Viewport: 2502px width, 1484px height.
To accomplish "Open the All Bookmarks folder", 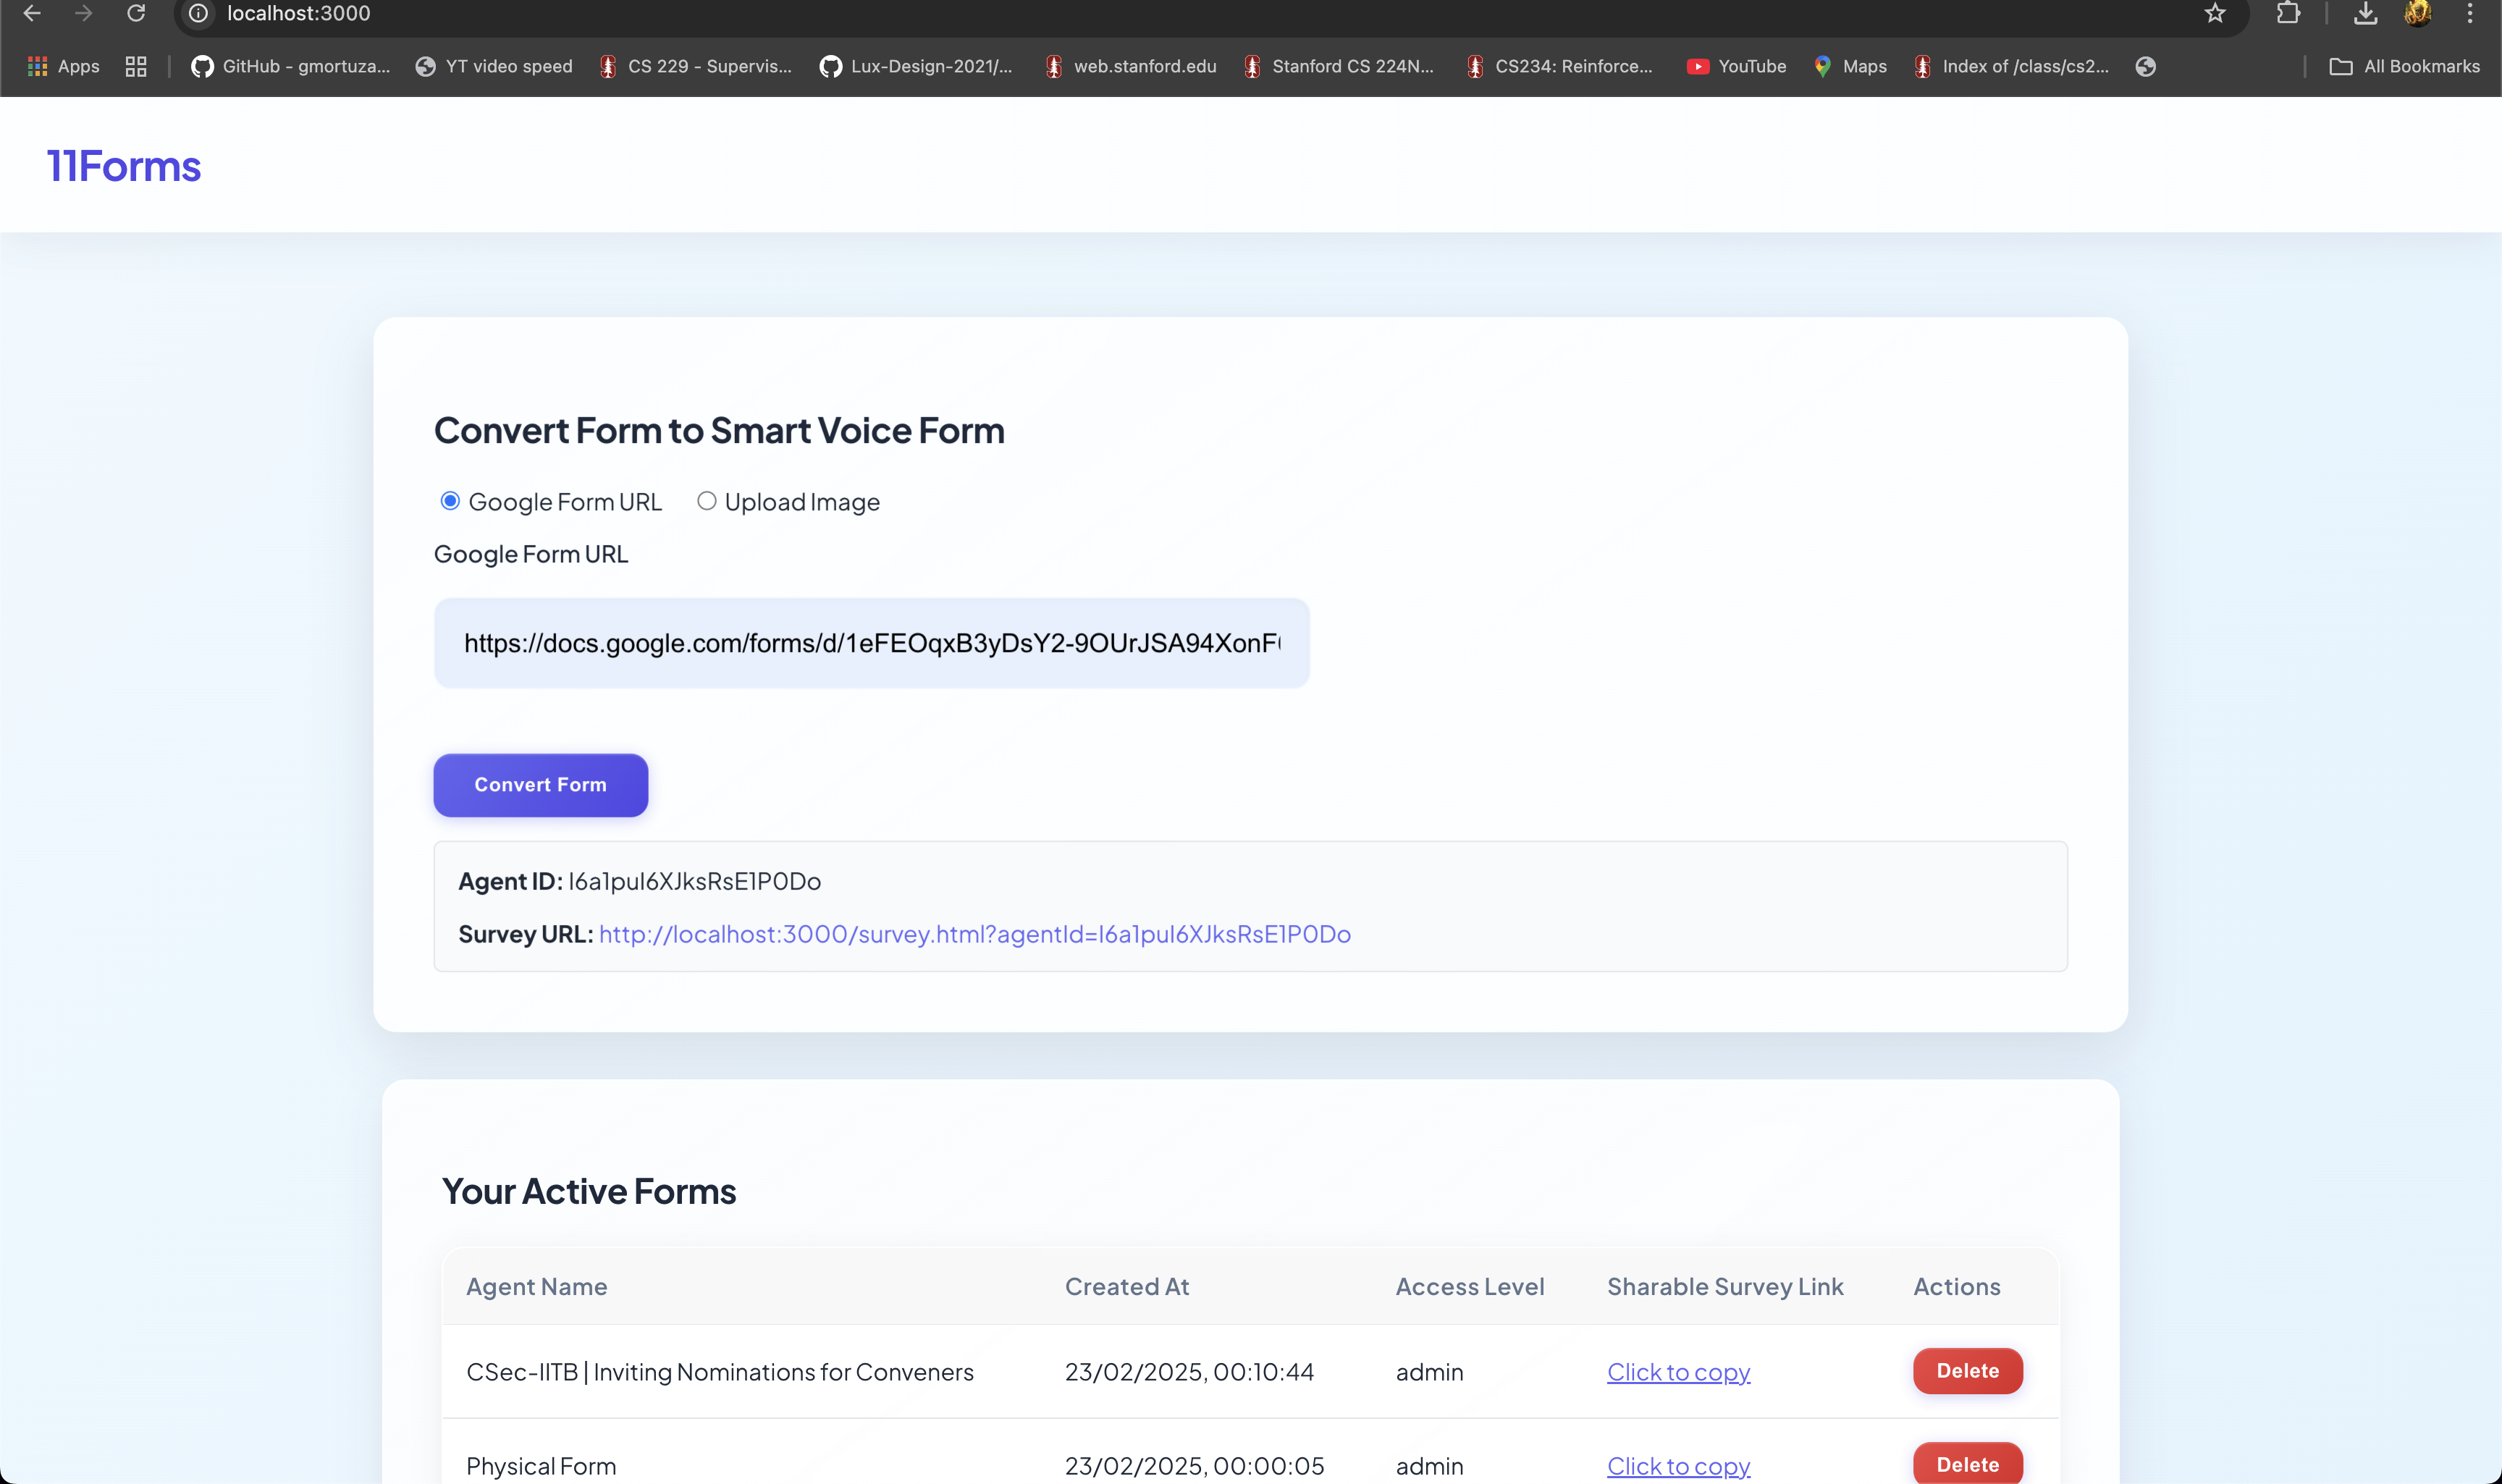I will click(2404, 66).
